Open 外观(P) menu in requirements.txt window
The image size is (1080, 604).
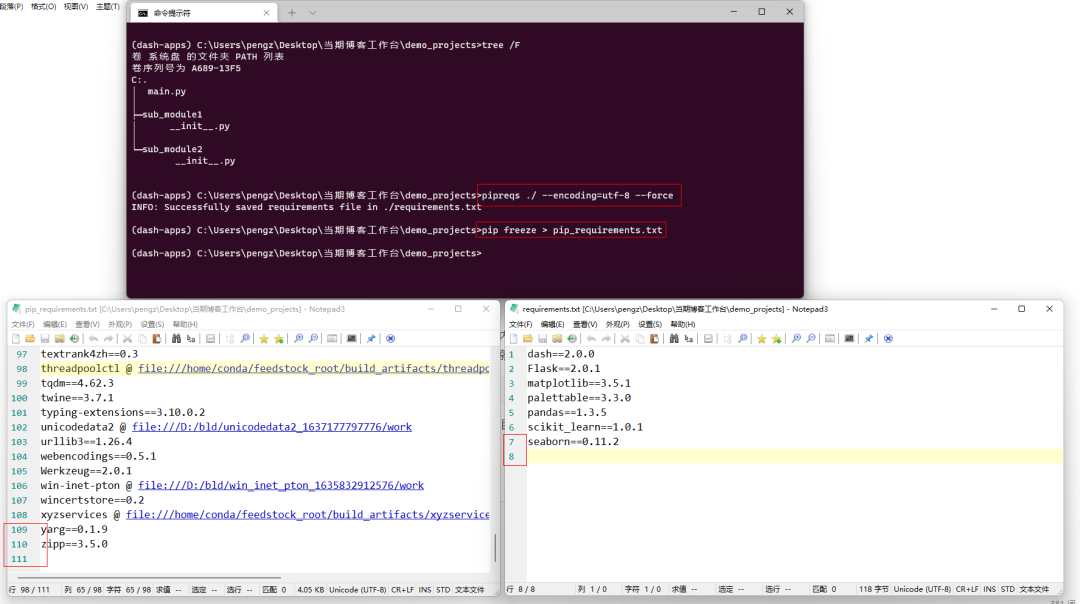(x=617, y=324)
